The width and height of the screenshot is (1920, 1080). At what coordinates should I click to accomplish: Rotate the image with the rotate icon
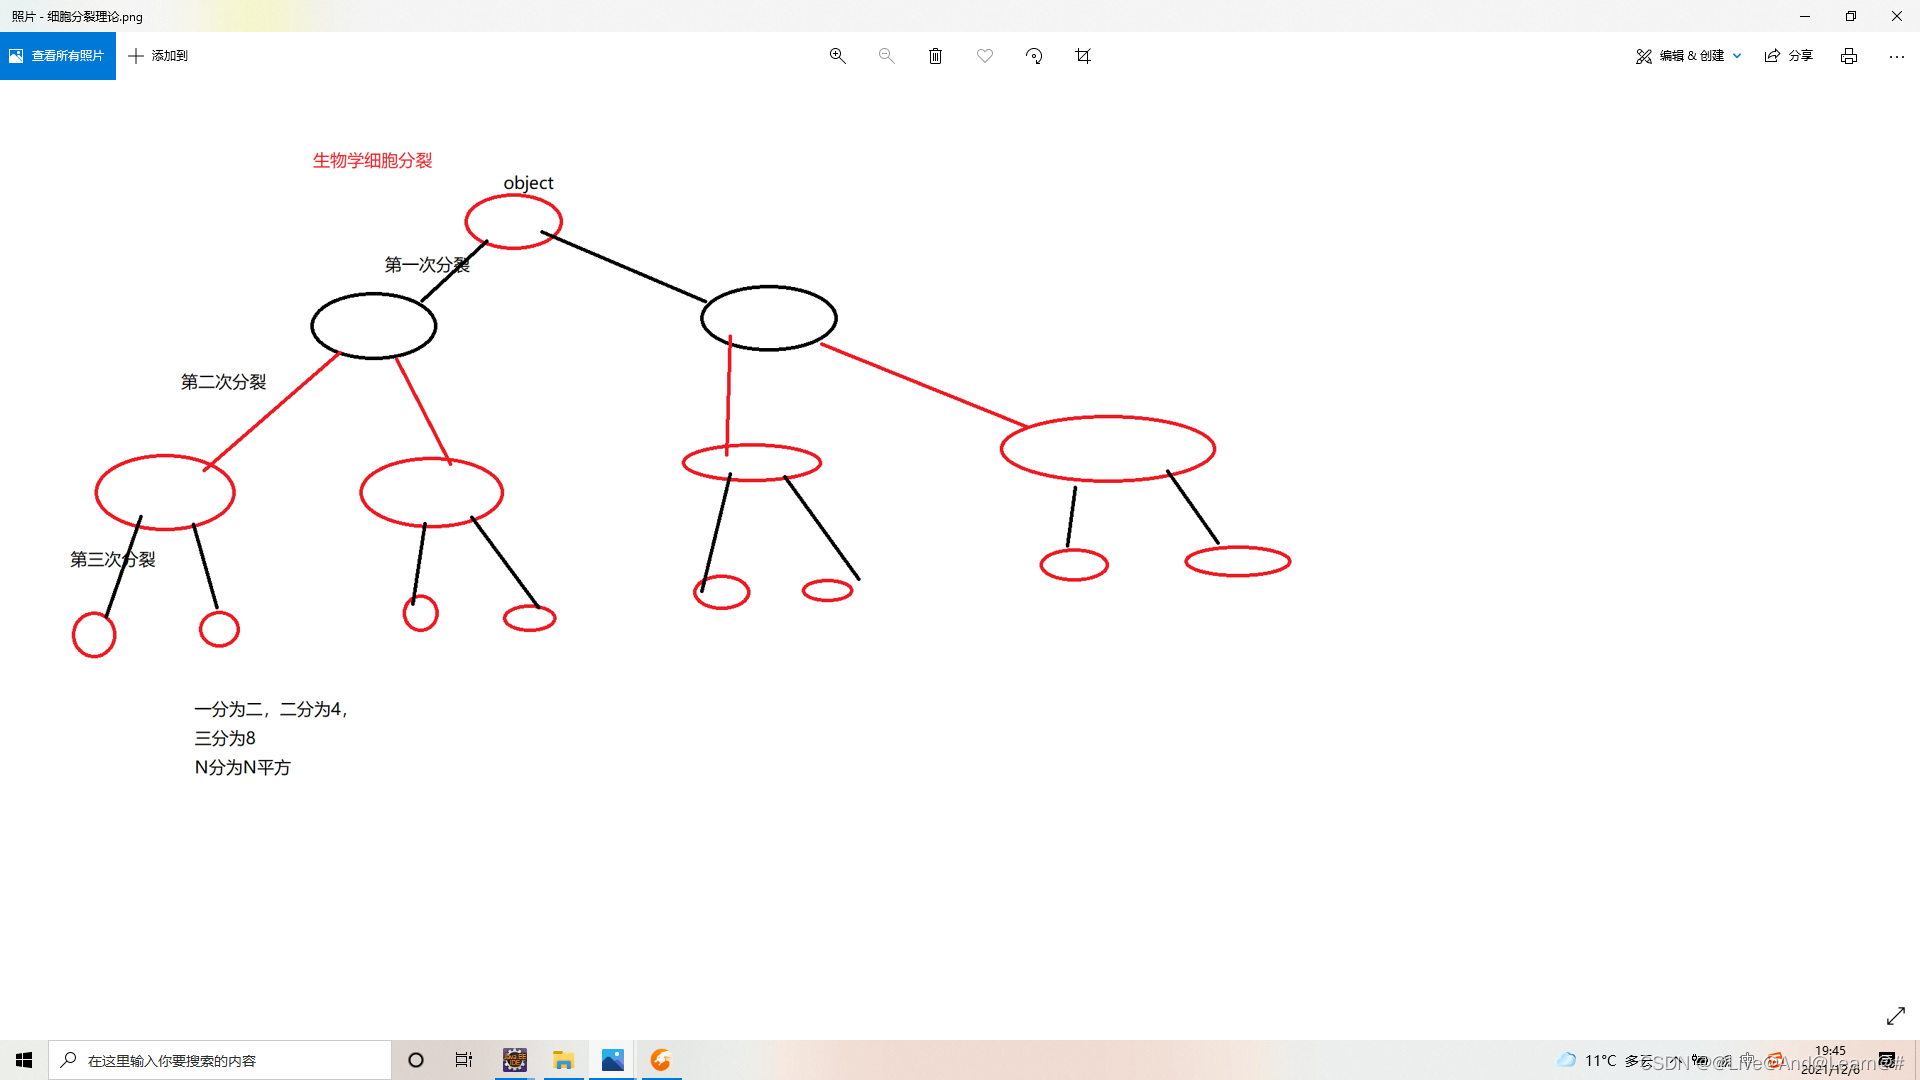[1034, 56]
